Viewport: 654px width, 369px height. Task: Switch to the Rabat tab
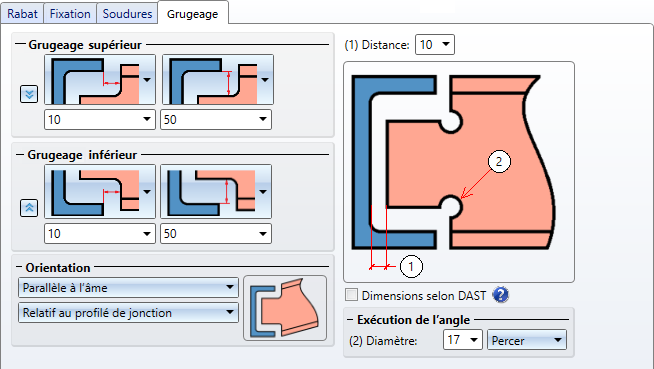point(22,14)
